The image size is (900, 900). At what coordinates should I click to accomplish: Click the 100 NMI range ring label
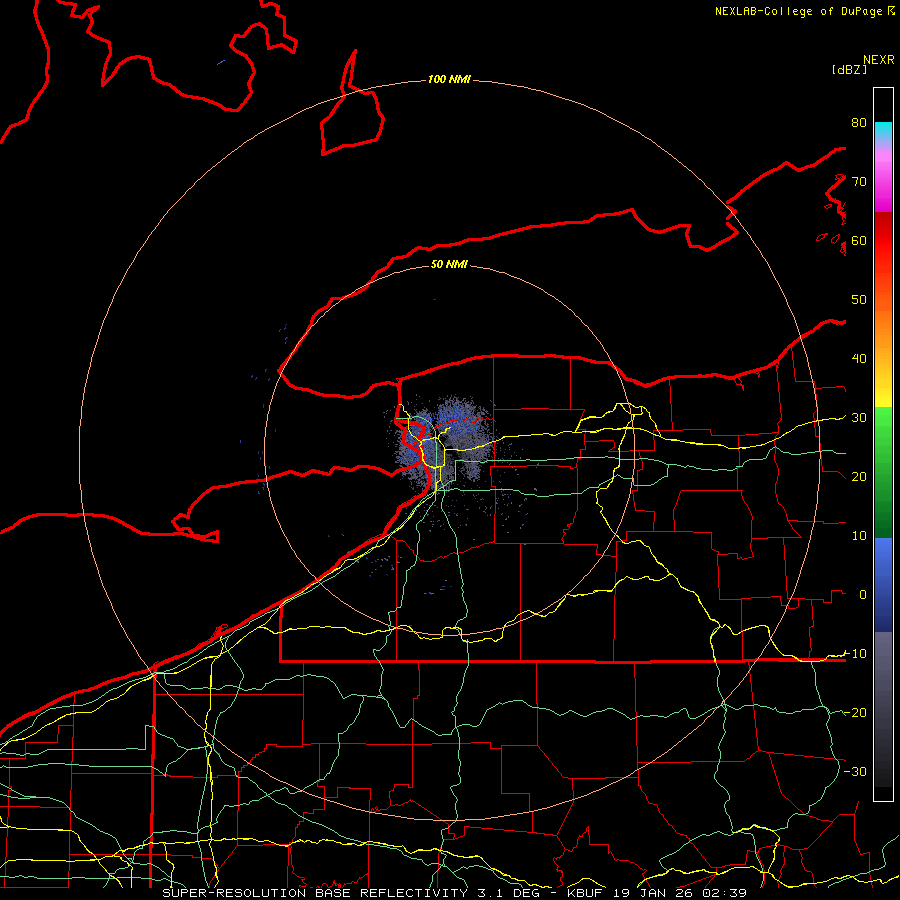click(449, 79)
